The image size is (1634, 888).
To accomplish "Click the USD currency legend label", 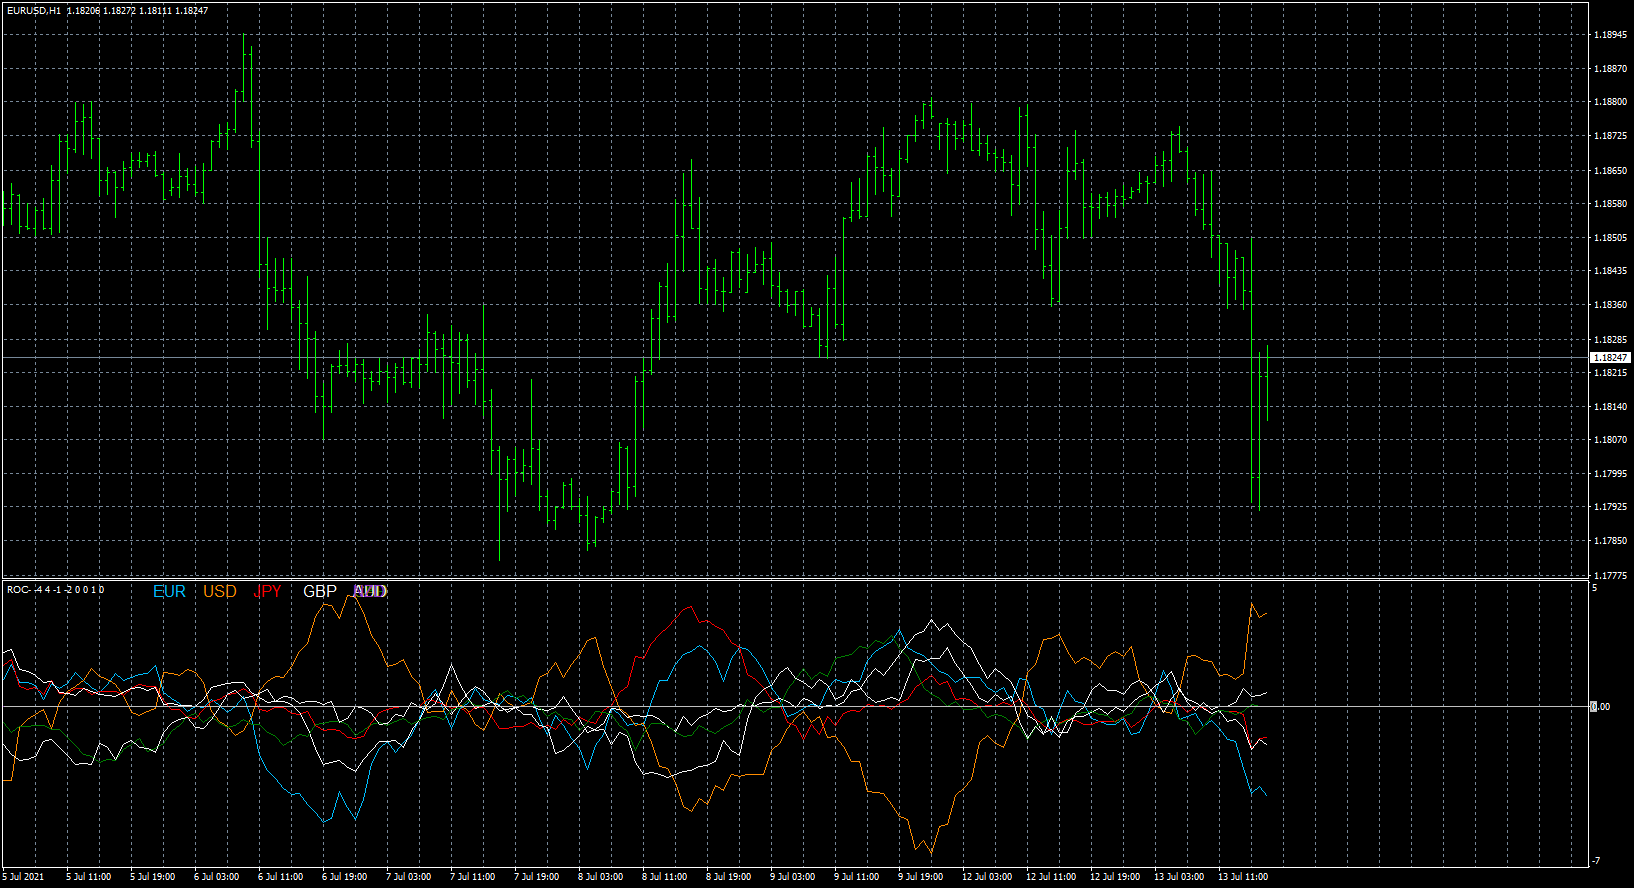I will (220, 591).
